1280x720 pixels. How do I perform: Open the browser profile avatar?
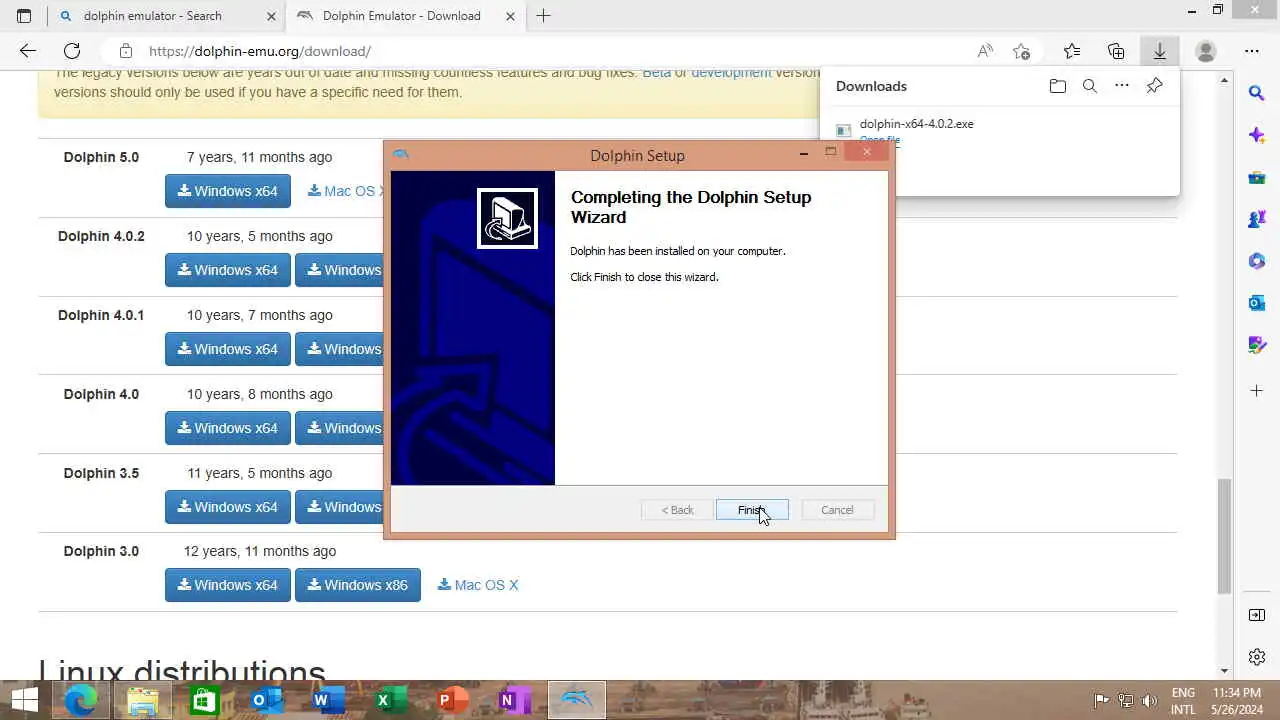coord(1206,51)
